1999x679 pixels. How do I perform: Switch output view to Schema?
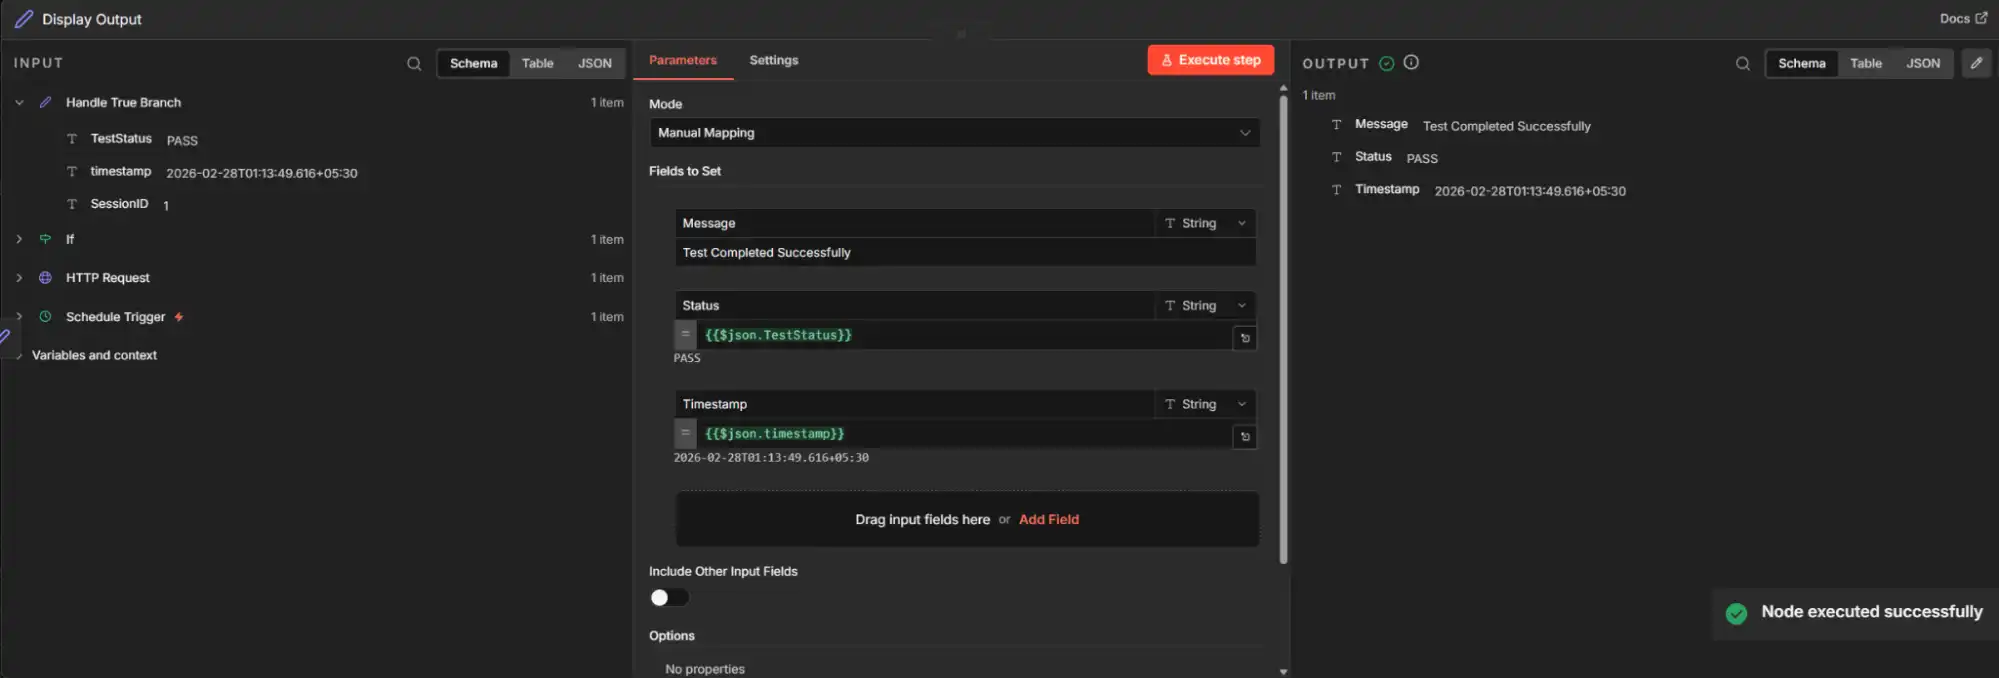[1801, 63]
